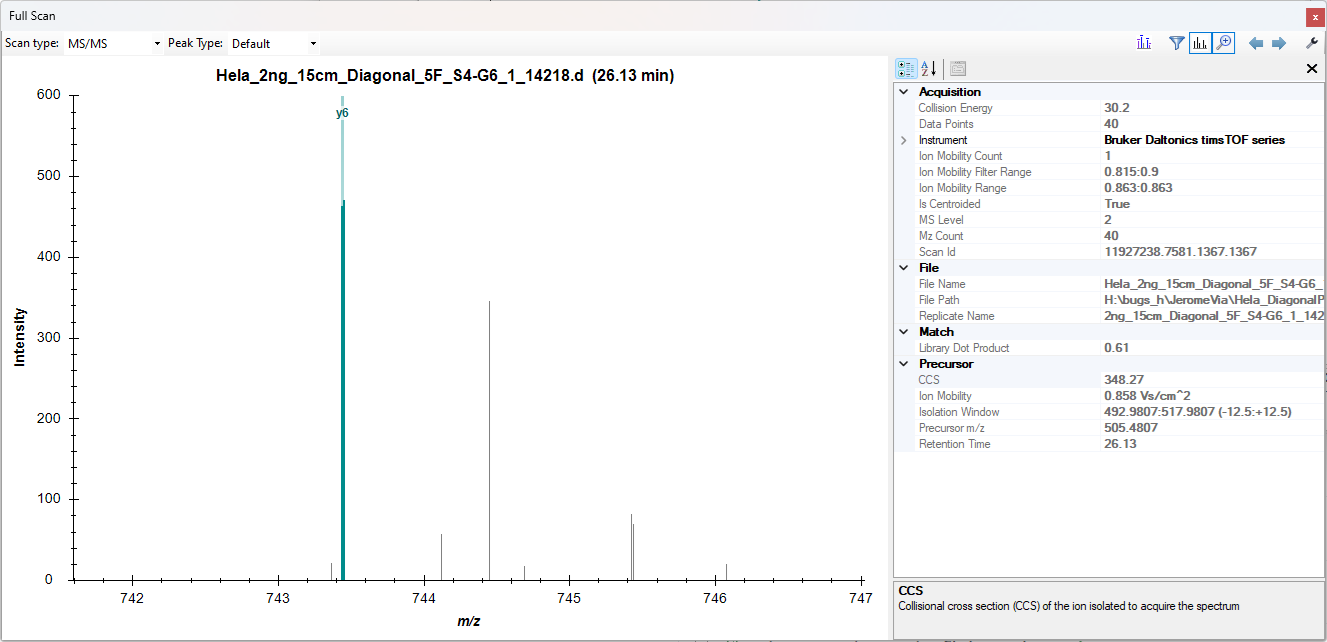The image size is (1327, 642).
Task: Click the Collision Energy value field
Action: (x=1210, y=108)
